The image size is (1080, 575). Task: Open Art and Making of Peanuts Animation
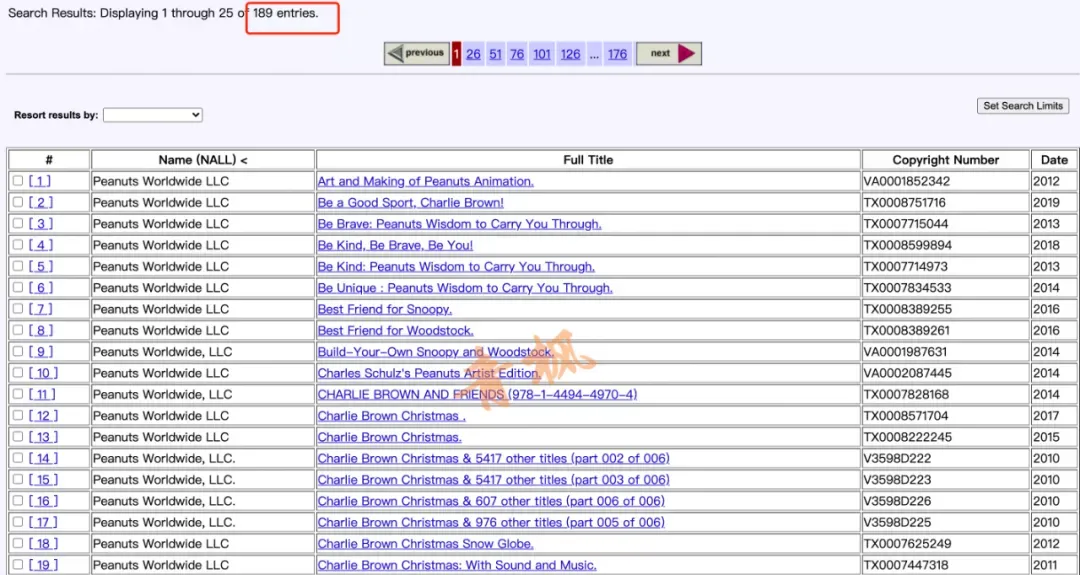[x=426, y=182]
